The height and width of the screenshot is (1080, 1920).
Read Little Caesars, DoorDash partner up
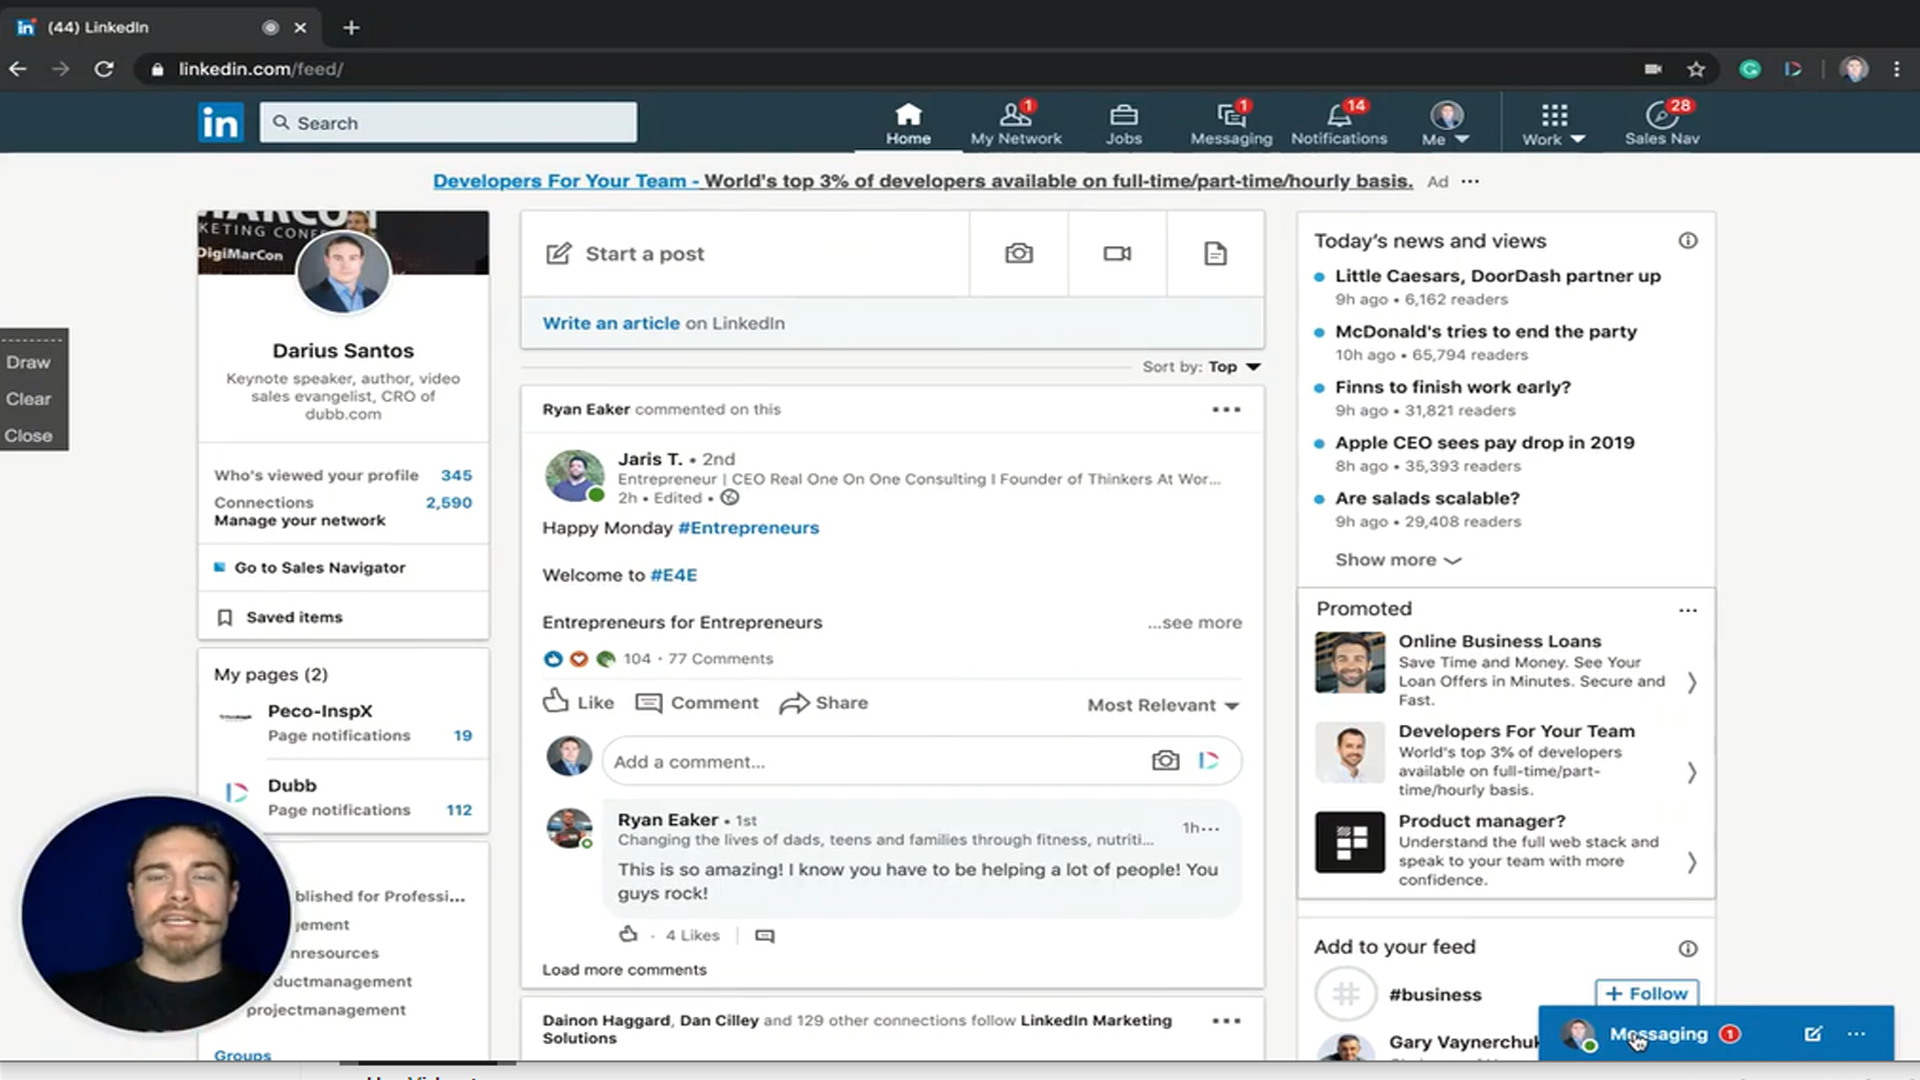click(1497, 276)
